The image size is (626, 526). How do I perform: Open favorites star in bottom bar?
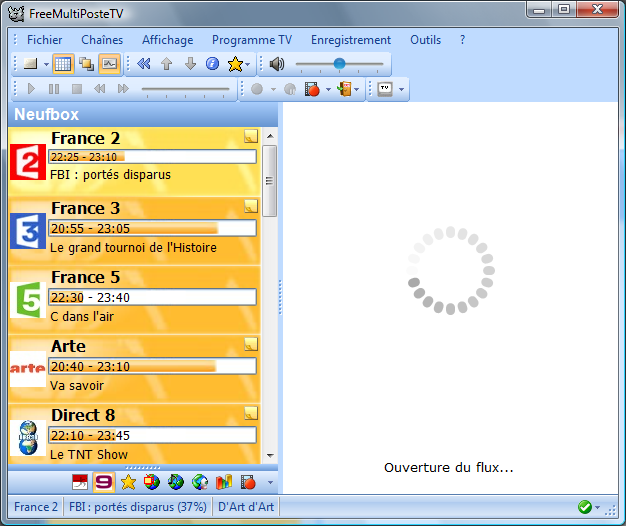128,482
